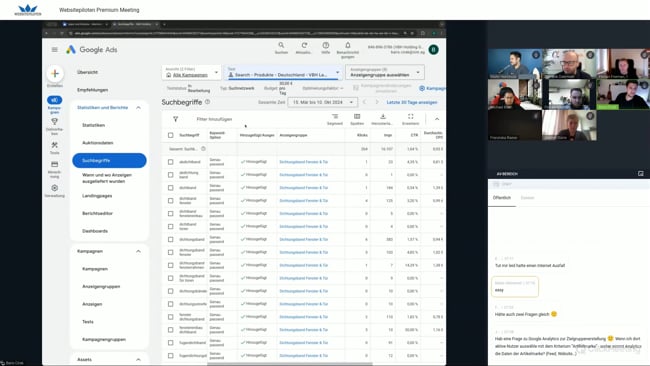
Task: Collapse the table toolbar chevron
Action: pyautogui.click(x=437, y=119)
